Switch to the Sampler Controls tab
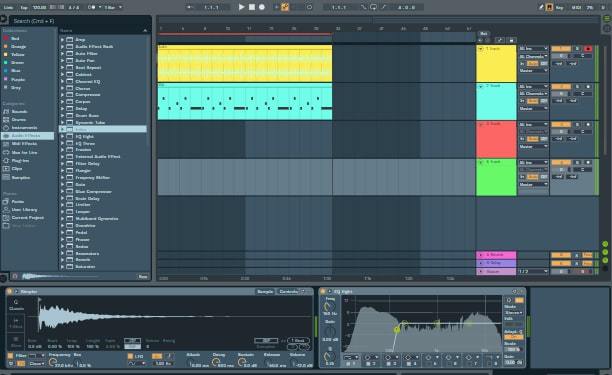Screen dimensions: 612x375 tap(288, 291)
